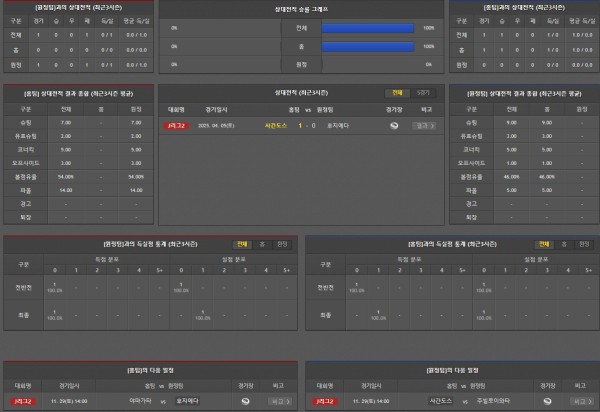This screenshot has height=412, width=600.
Task: Select 홈 filter in the left goal statistics panel
Action: pos(262,243)
